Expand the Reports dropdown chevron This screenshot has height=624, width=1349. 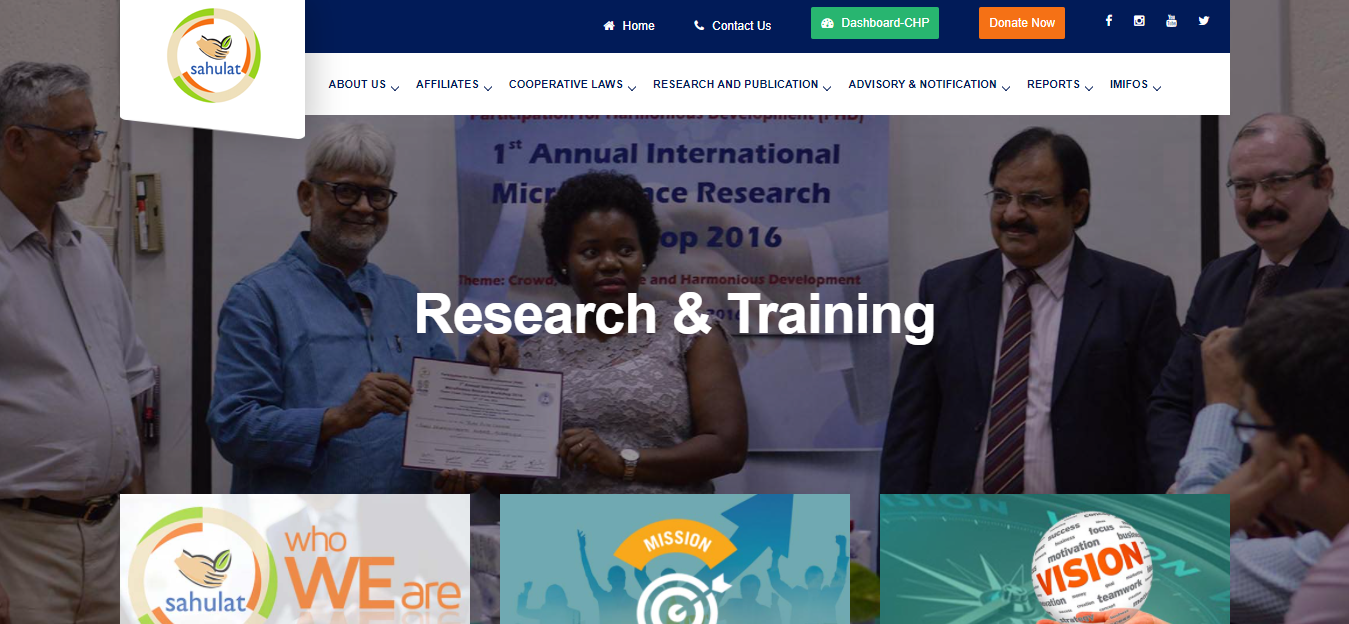1089,88
